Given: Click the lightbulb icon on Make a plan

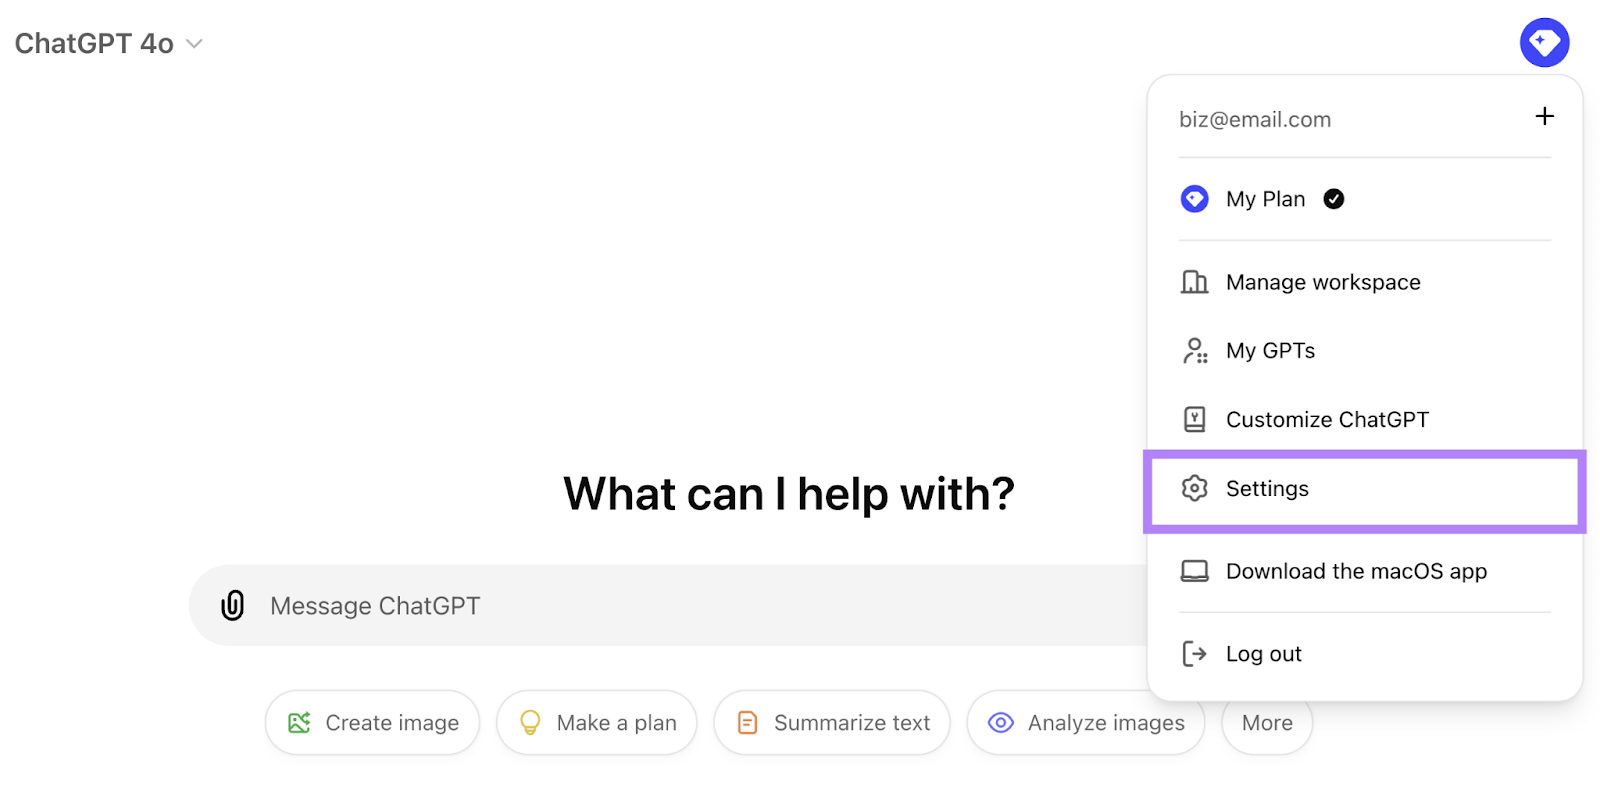Looking at the screenshot, I should 530,722.
